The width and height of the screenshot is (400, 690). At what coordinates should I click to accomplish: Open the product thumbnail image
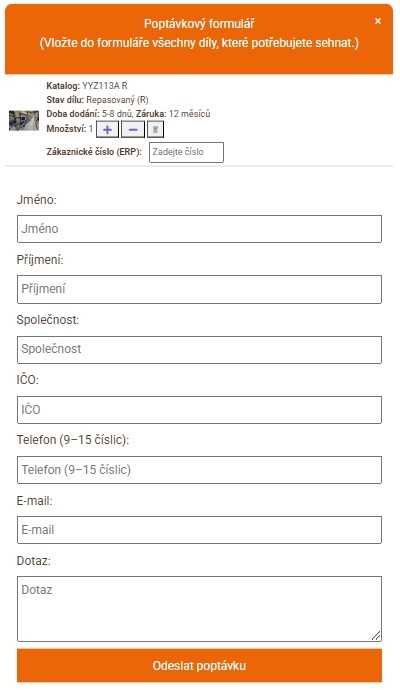pos(24,121)
